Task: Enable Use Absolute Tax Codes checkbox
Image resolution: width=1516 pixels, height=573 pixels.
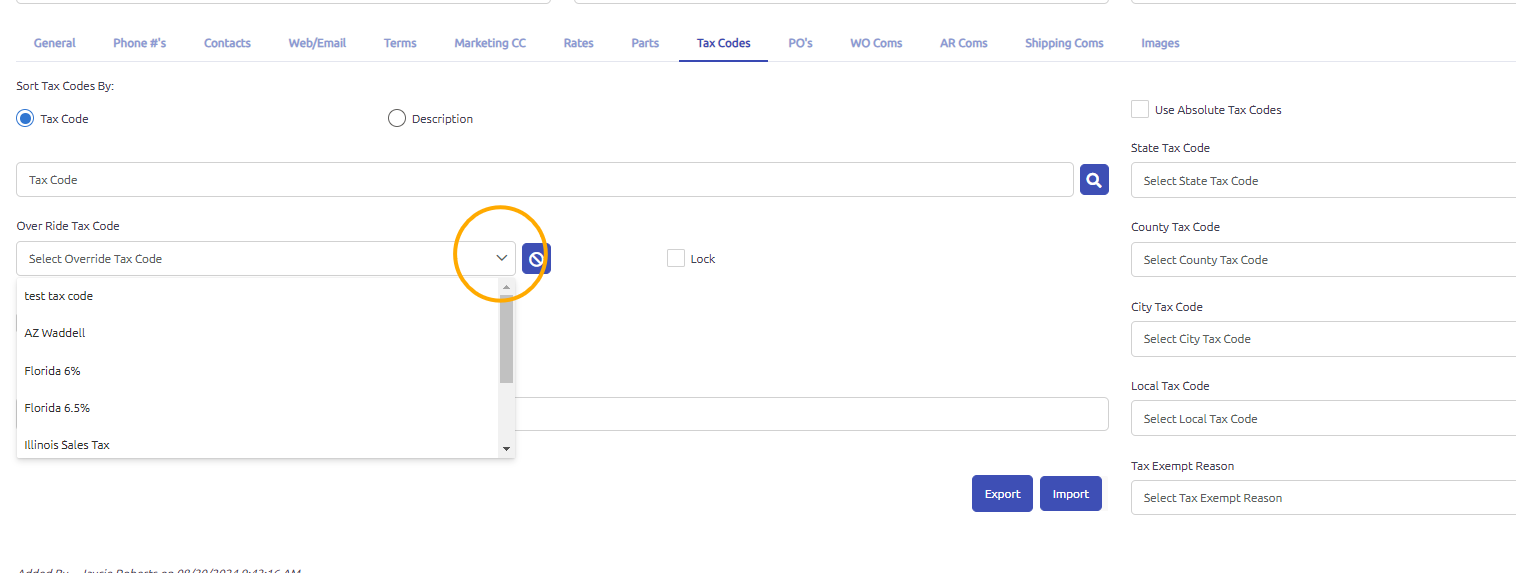Action: (x=1139, y=109)
